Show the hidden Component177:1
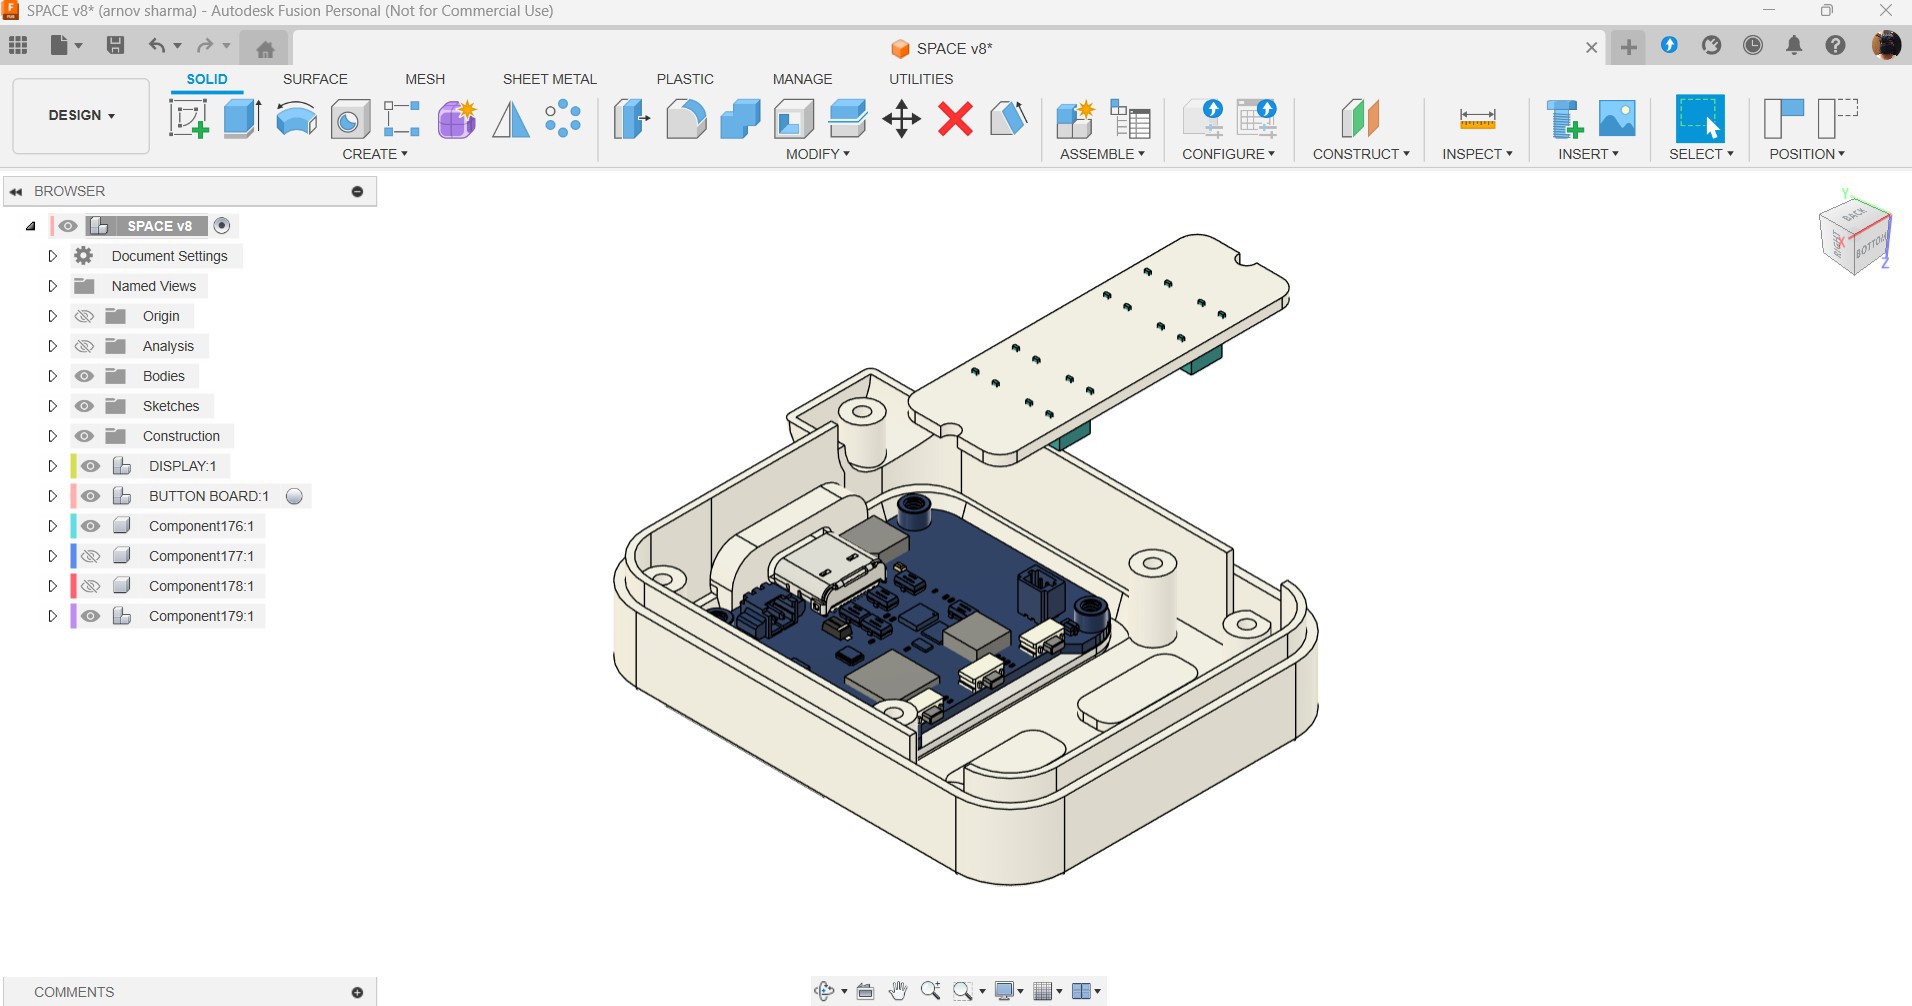 pyautogui.click(x=91, y=556)
